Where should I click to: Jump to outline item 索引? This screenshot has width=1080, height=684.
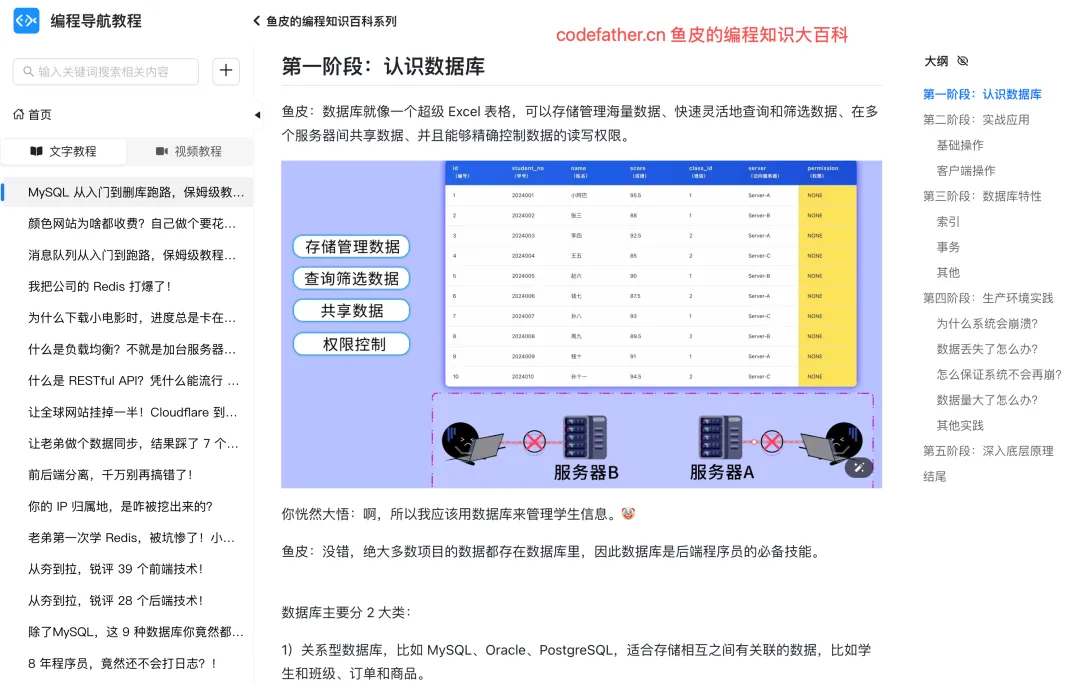948,222
